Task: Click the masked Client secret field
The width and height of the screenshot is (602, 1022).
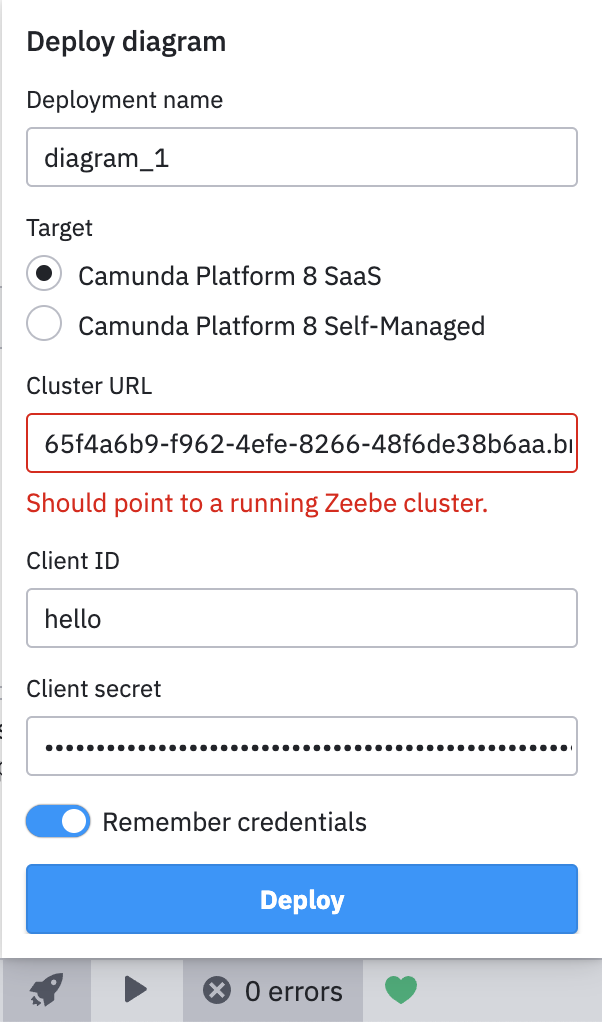Action: tap(300, 746)
